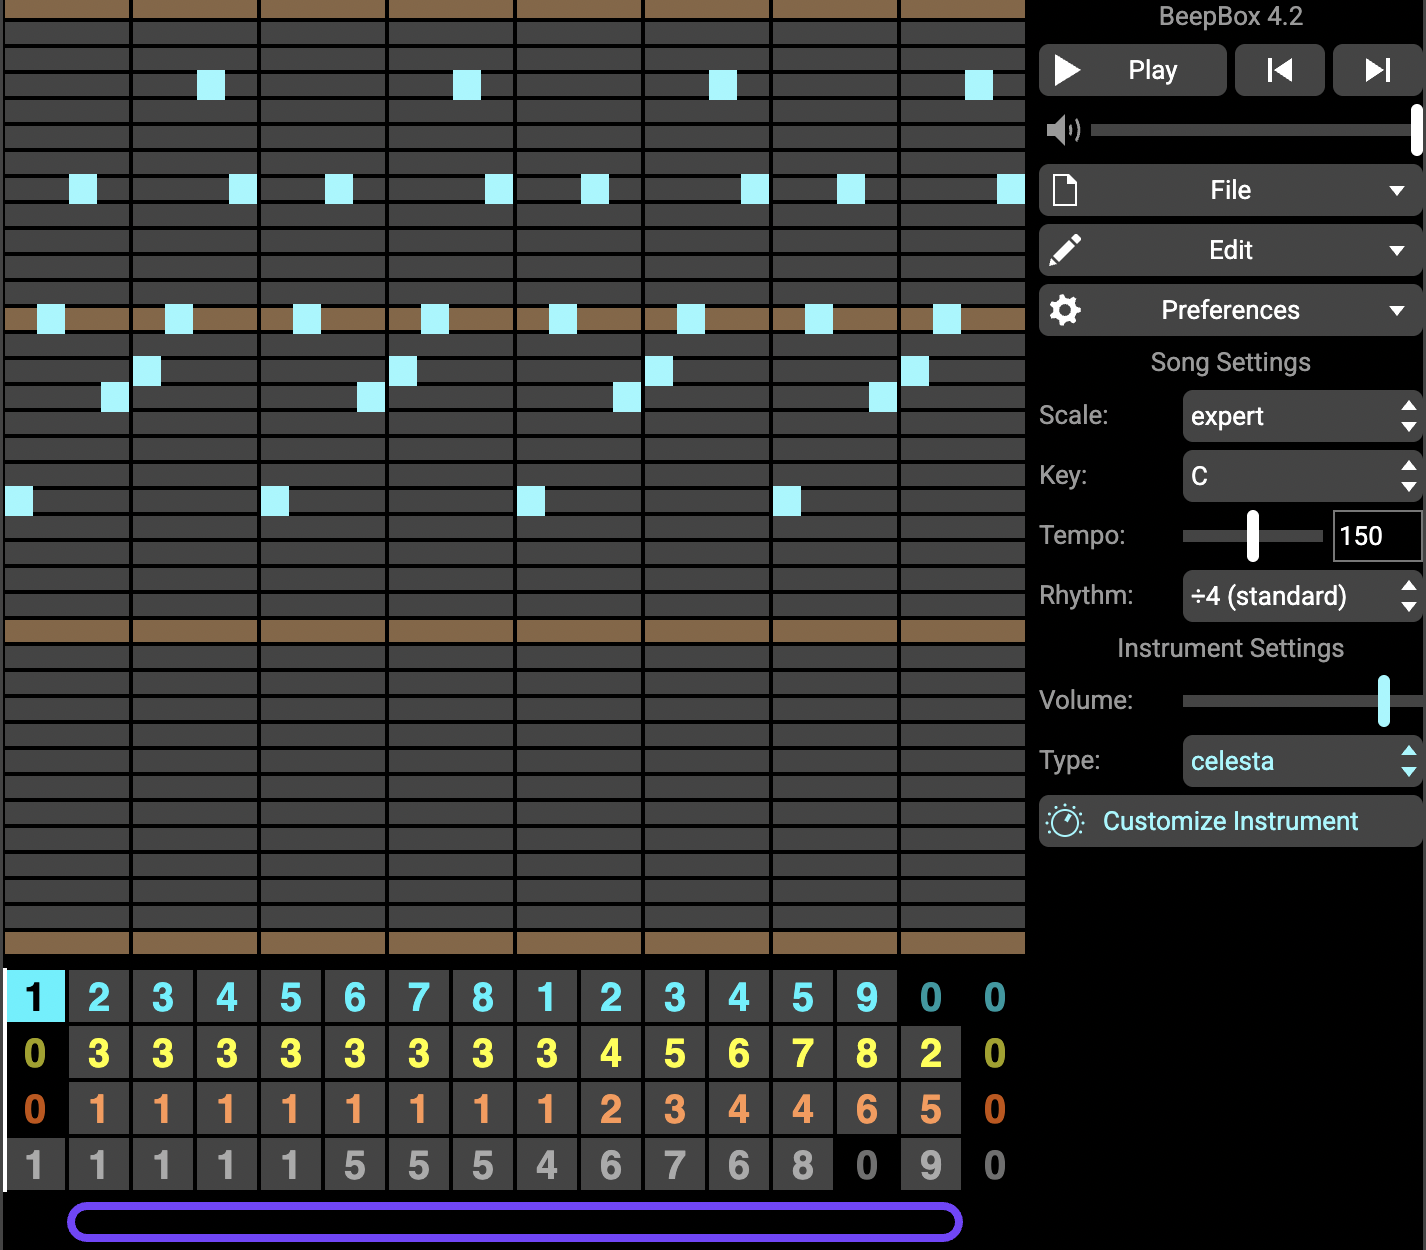Skip to the next bar
Screen dimensions: 1426x1250
point(1378,70)
